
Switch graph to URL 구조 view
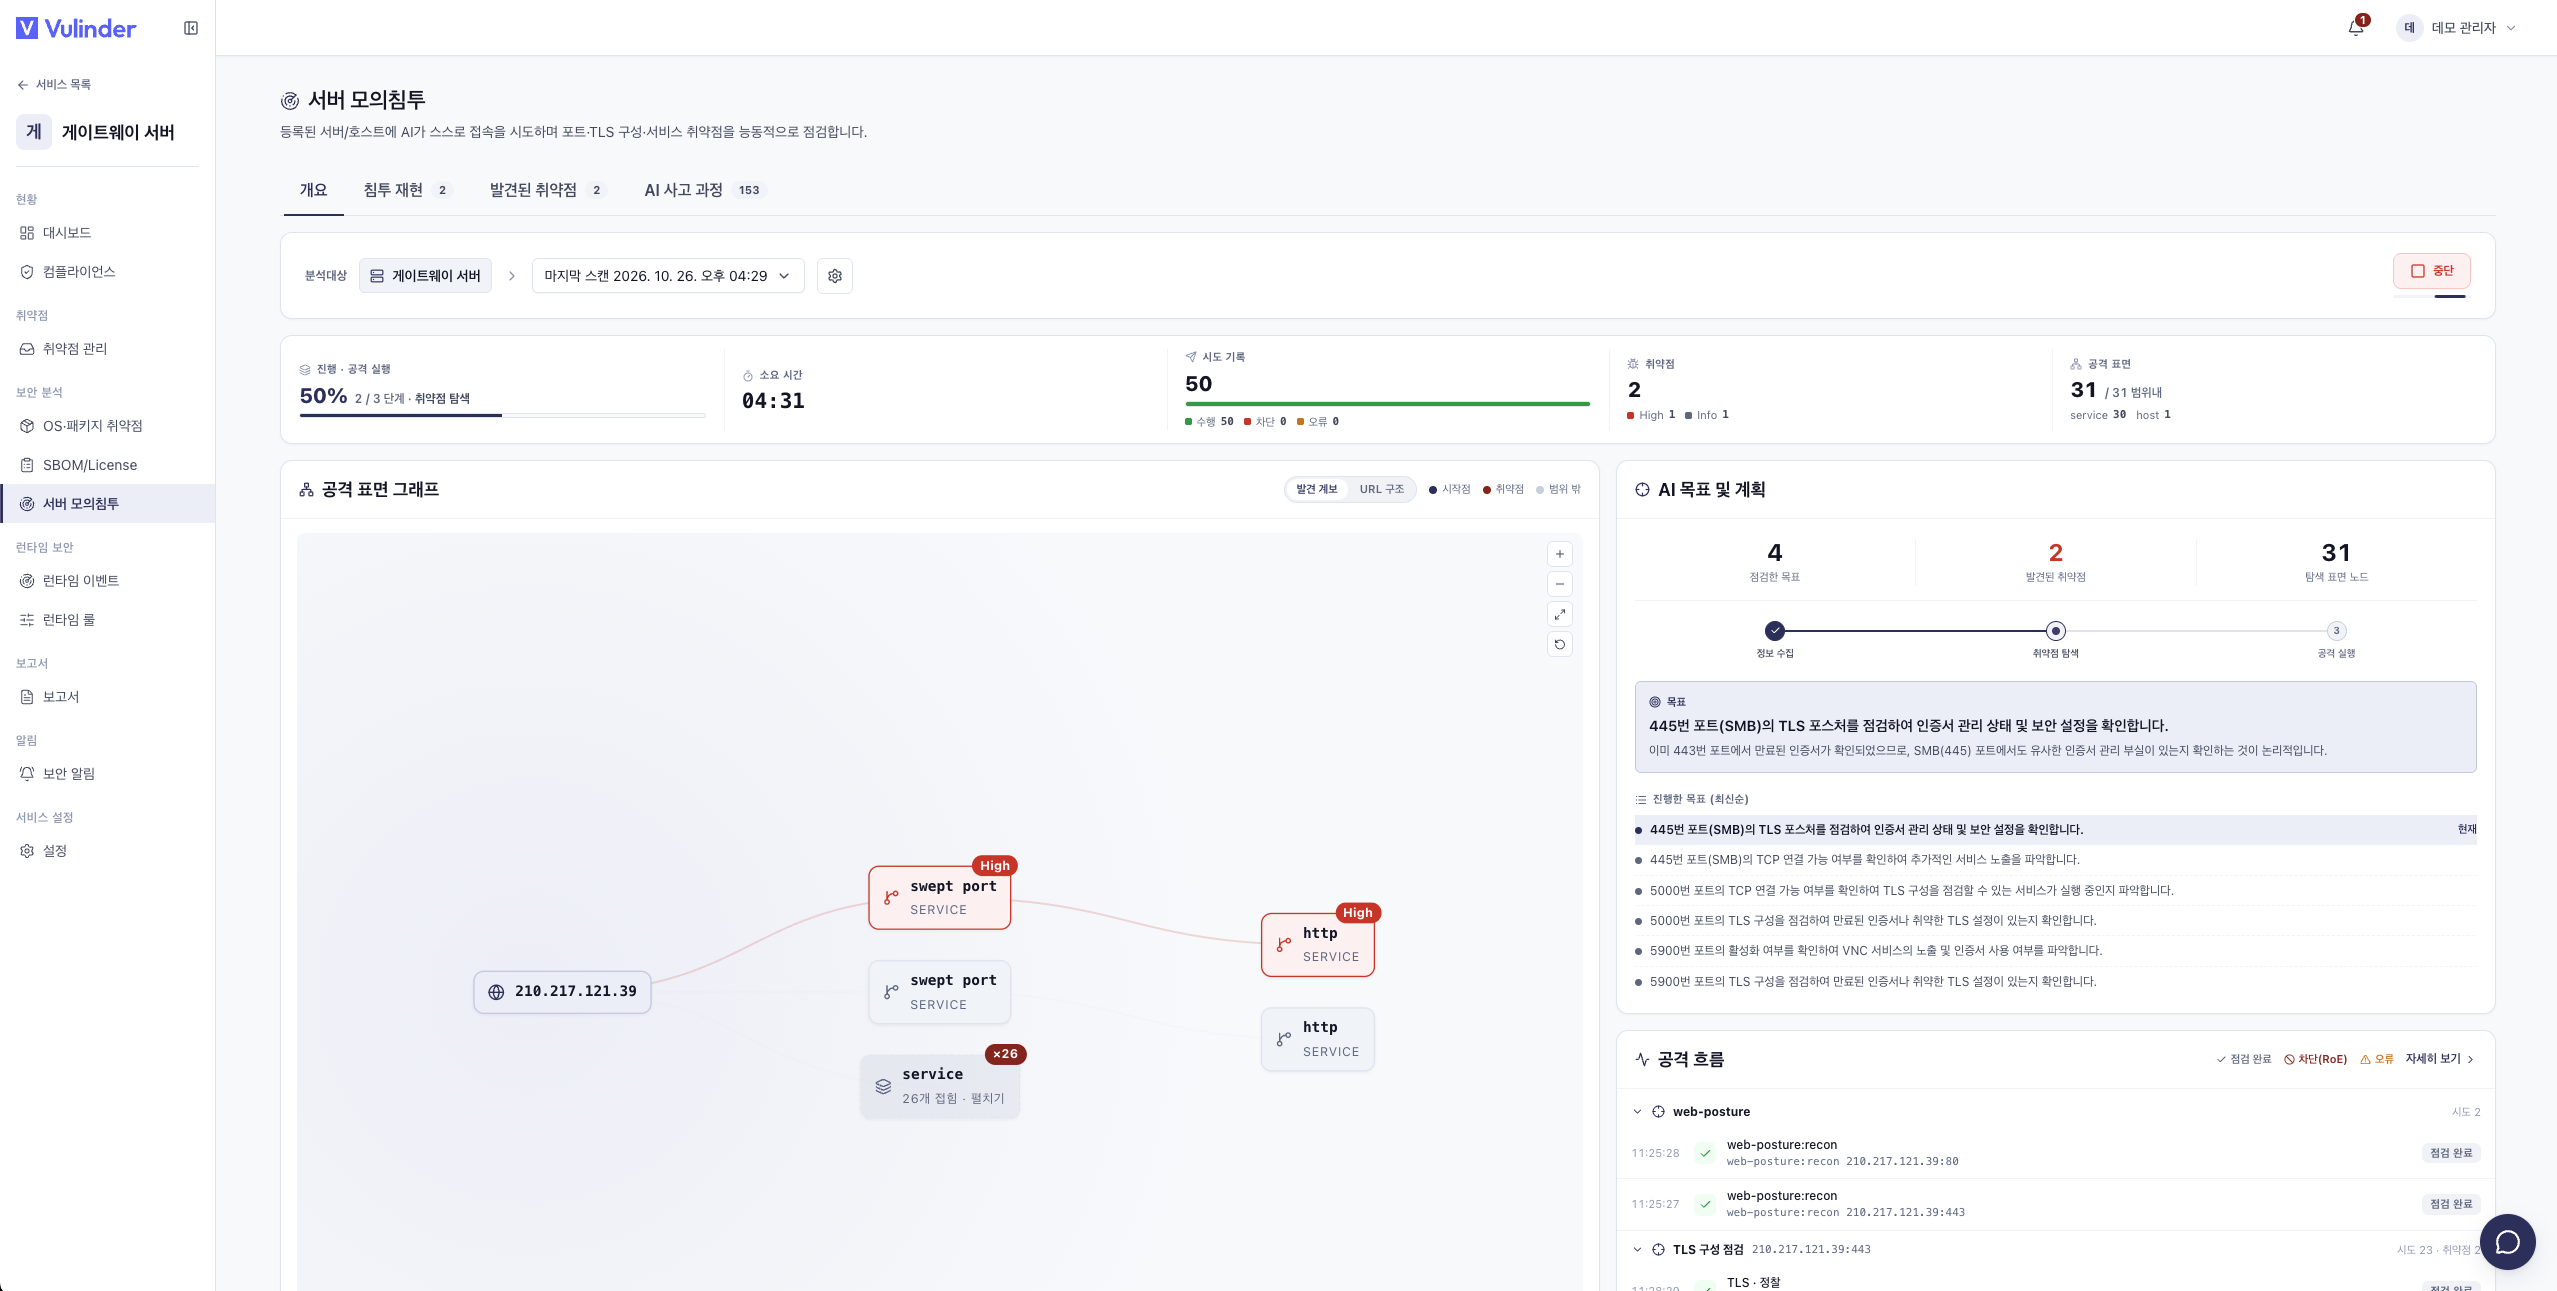point(1381,489)
